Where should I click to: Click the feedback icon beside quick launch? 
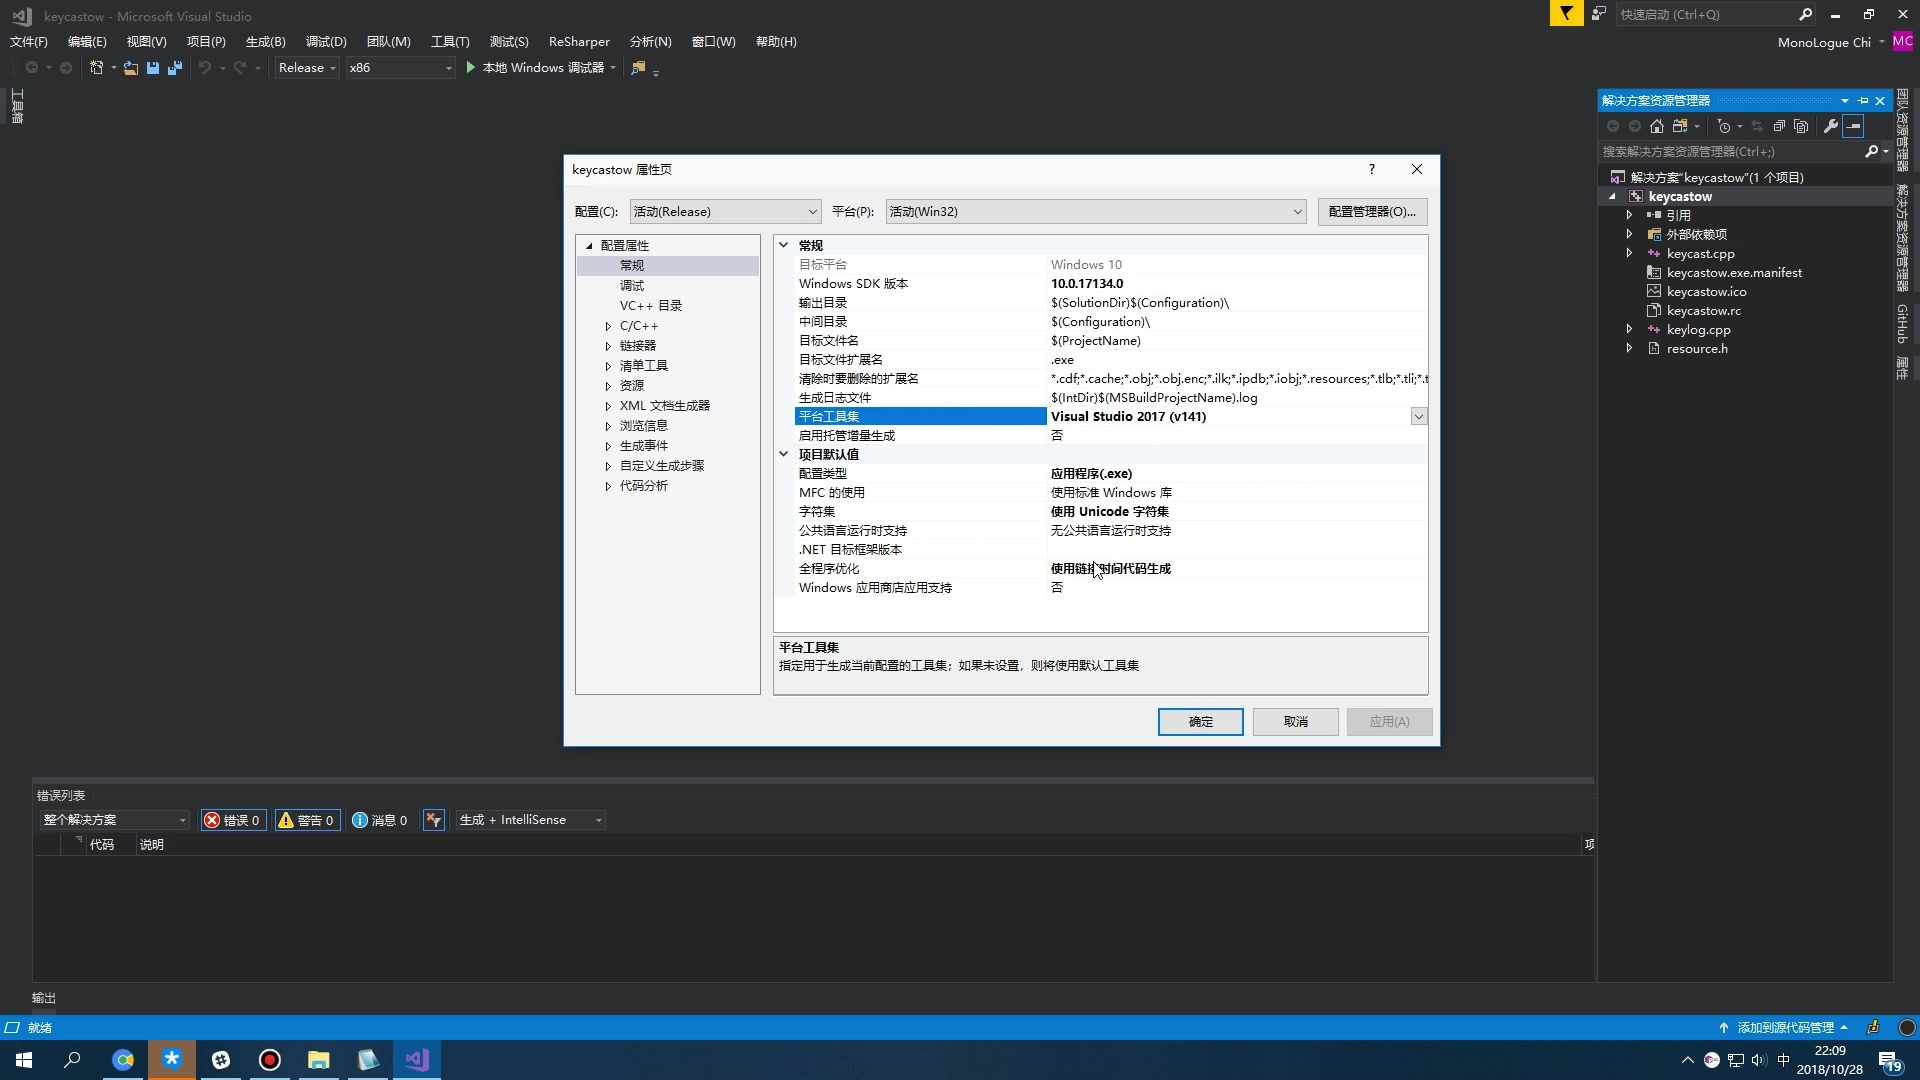[1599, 14]
